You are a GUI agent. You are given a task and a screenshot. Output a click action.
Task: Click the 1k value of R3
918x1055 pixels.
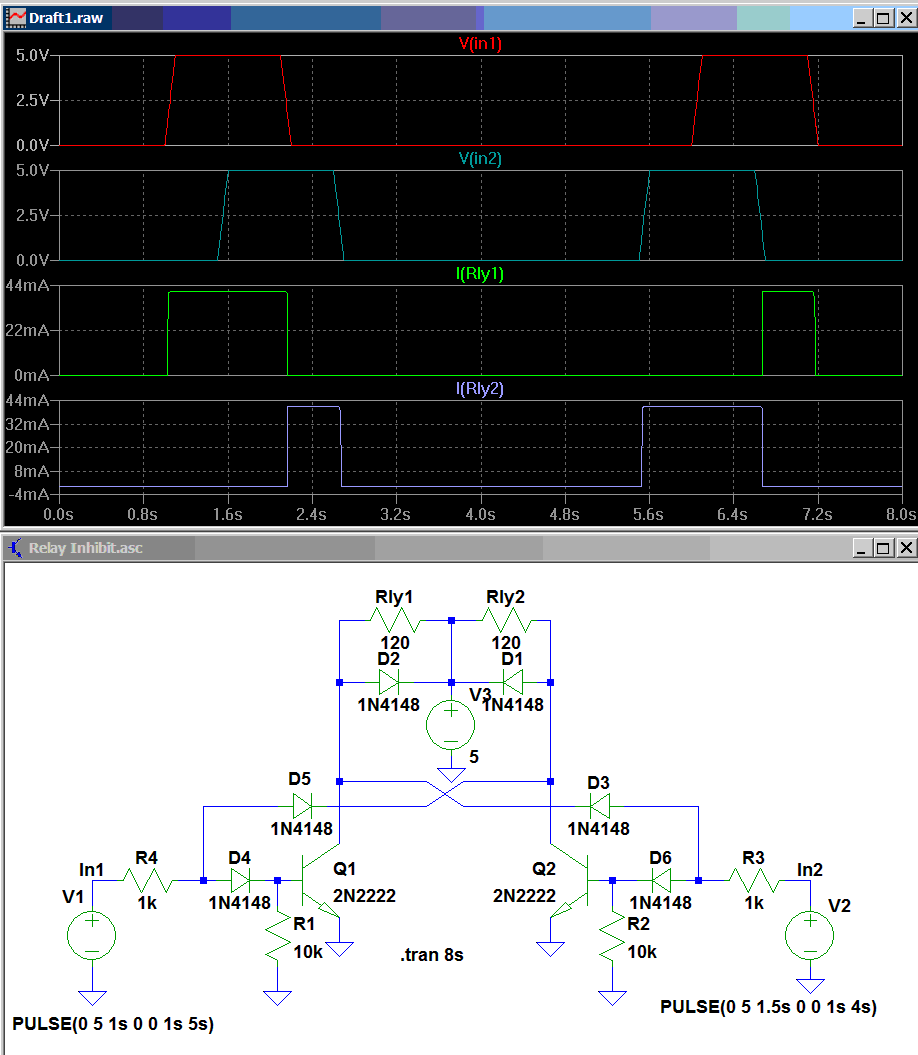754,903
